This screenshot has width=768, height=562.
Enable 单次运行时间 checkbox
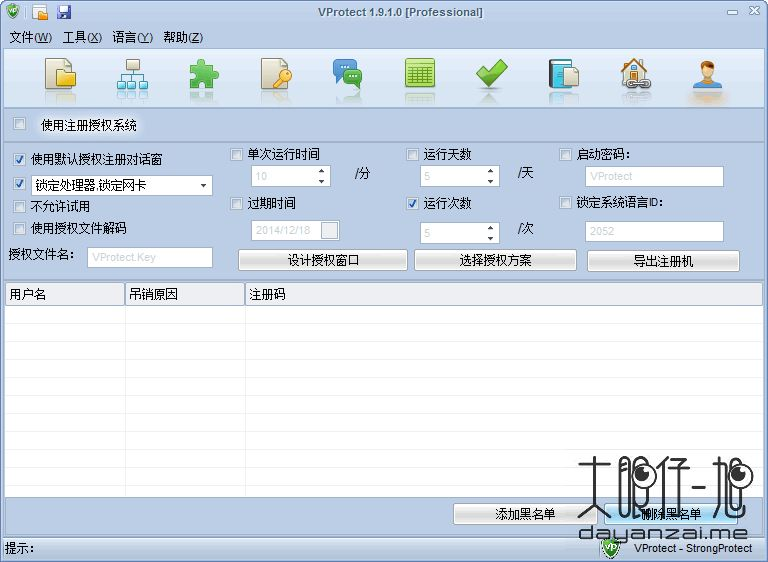click(x=236, y=155)
